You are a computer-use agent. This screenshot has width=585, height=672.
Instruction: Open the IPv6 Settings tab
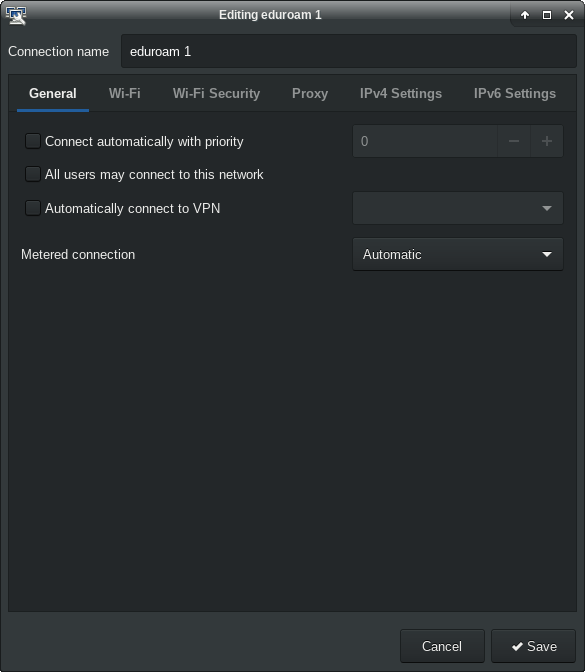515,93
